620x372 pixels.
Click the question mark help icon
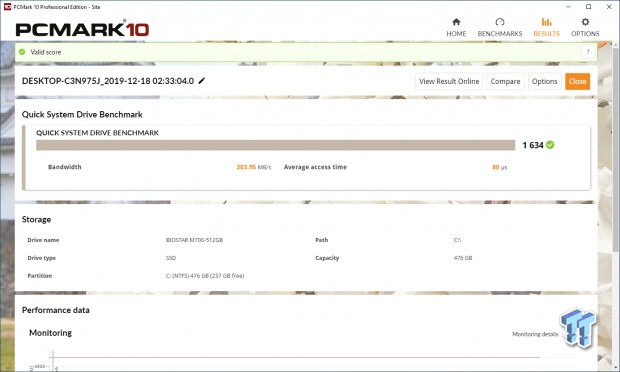pyautogui.click(x=588, y=52)
